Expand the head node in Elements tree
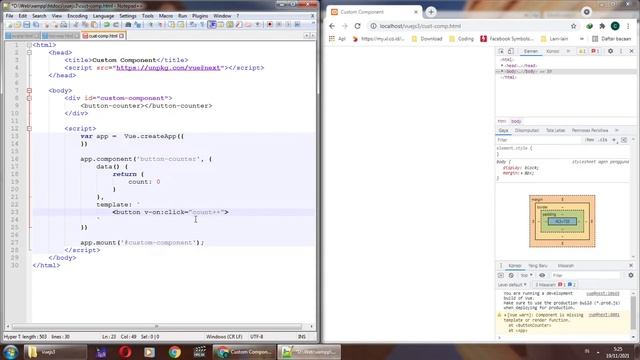640x360 pixels. pos(502,65)
